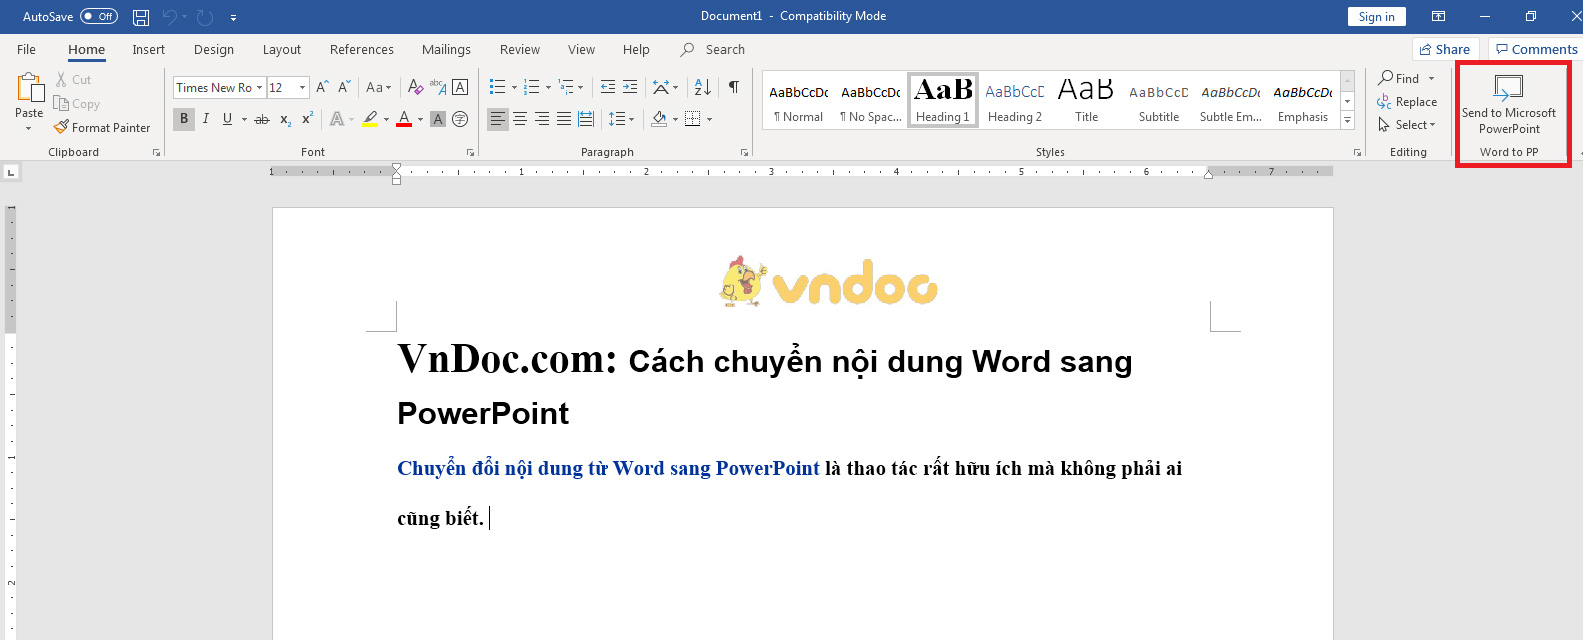Toggle Underline formatting

(x=227, y=119)
